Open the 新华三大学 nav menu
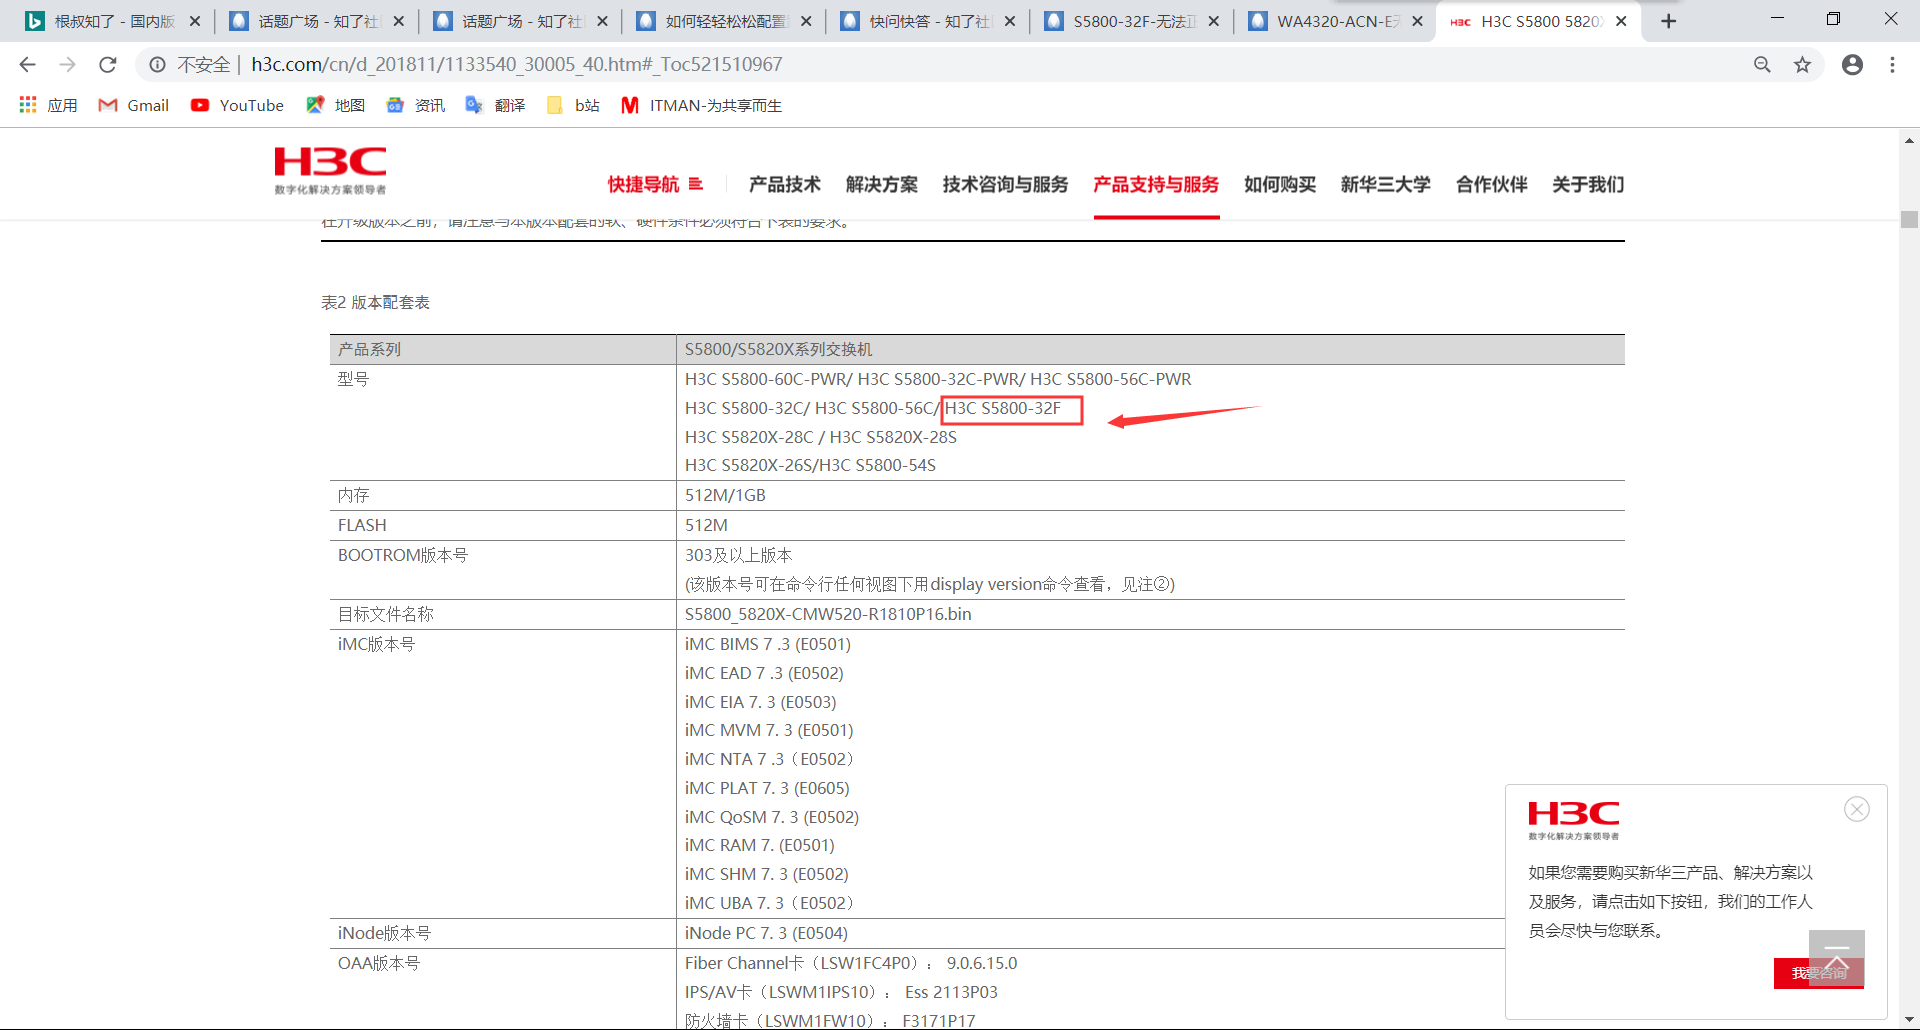The image size is (1920, 1030). (1385, 184)
